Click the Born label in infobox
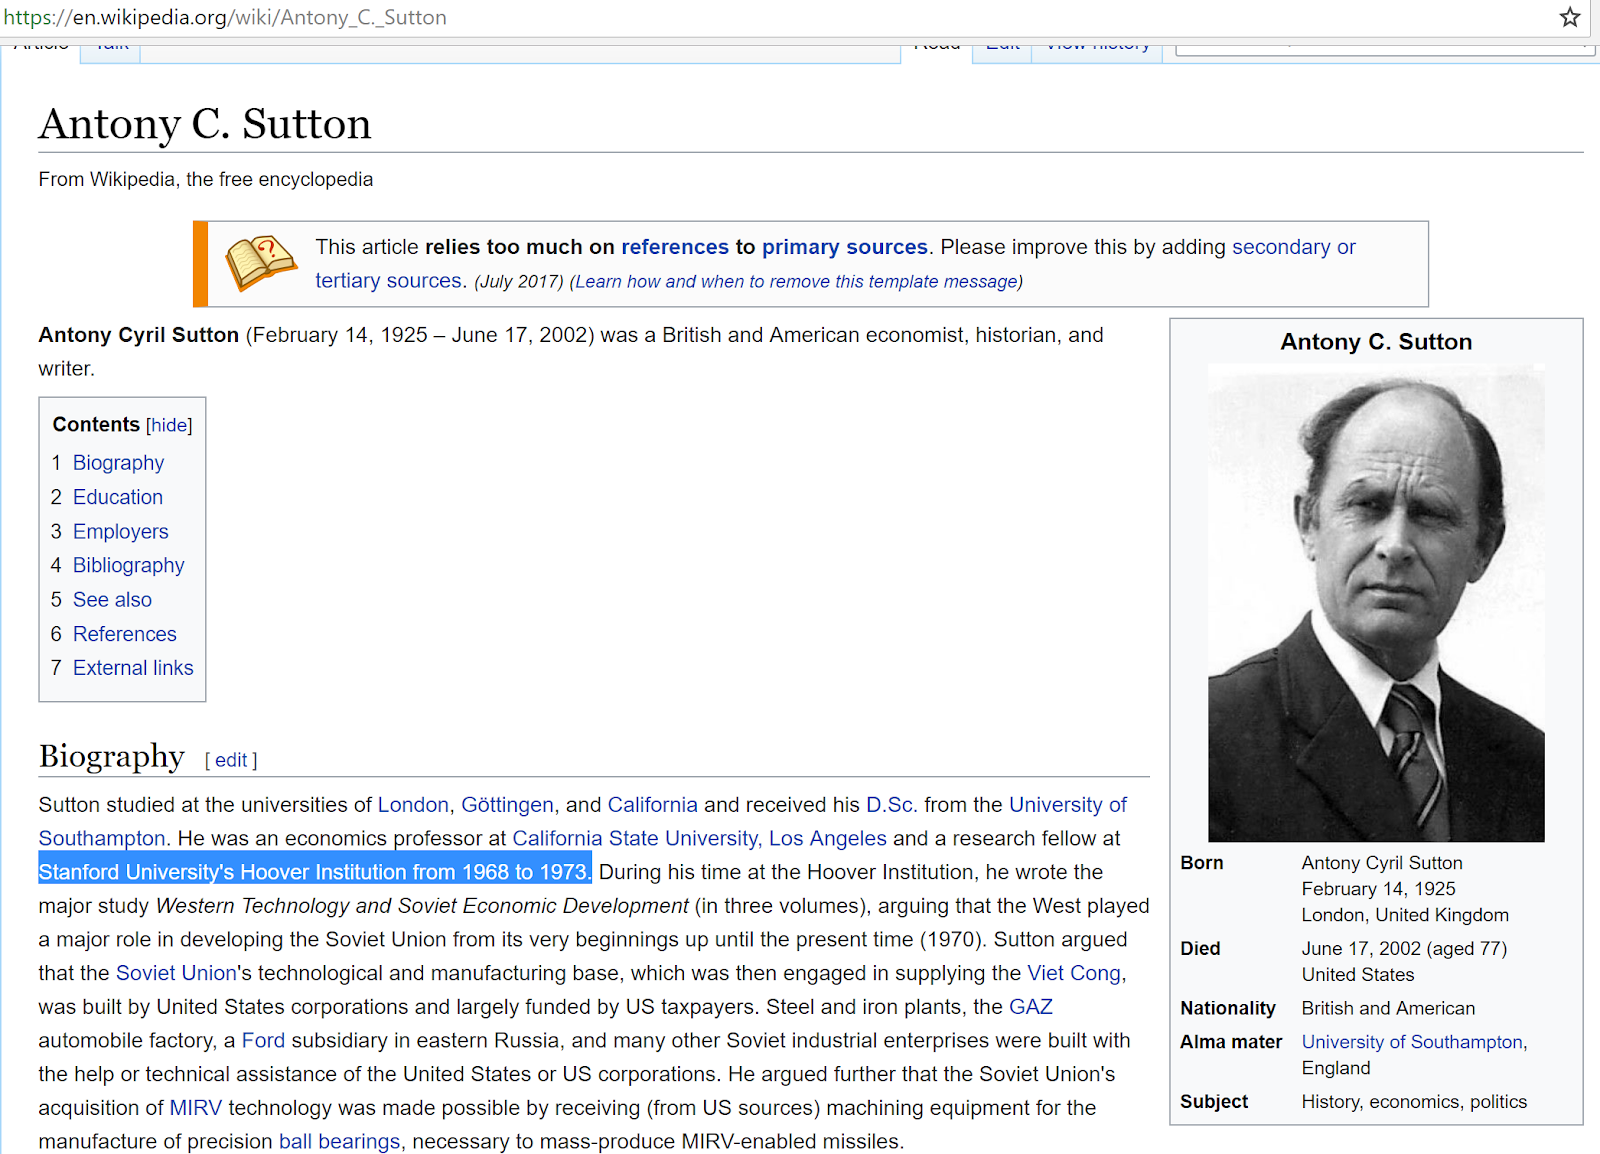Image resolution: width=1600 pixels, height=1154 pixels. point(1201,863)
